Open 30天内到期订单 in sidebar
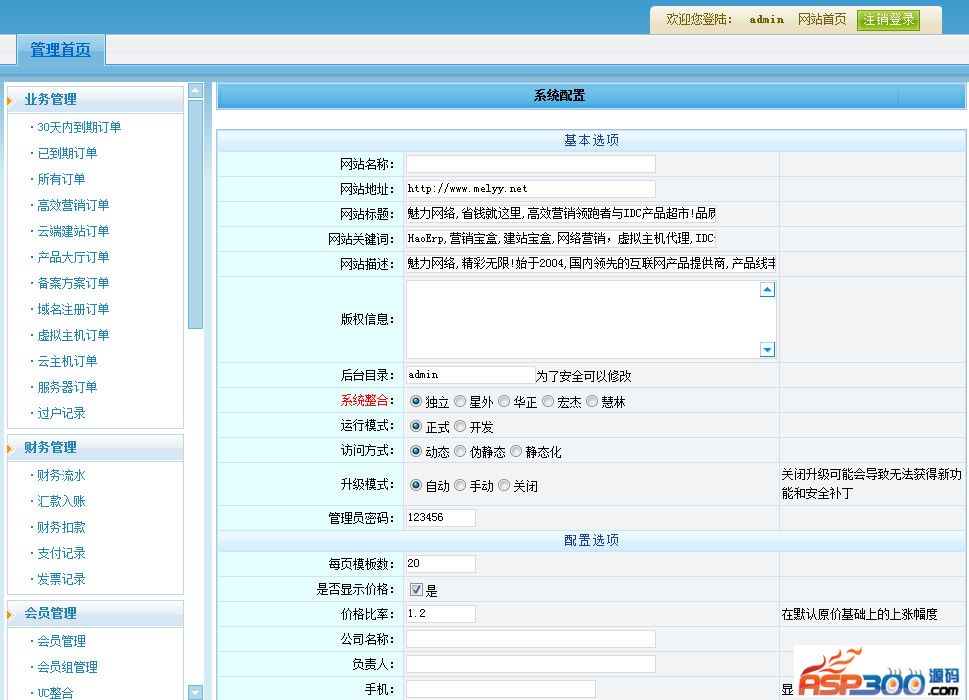 click(x=79, y=127)
